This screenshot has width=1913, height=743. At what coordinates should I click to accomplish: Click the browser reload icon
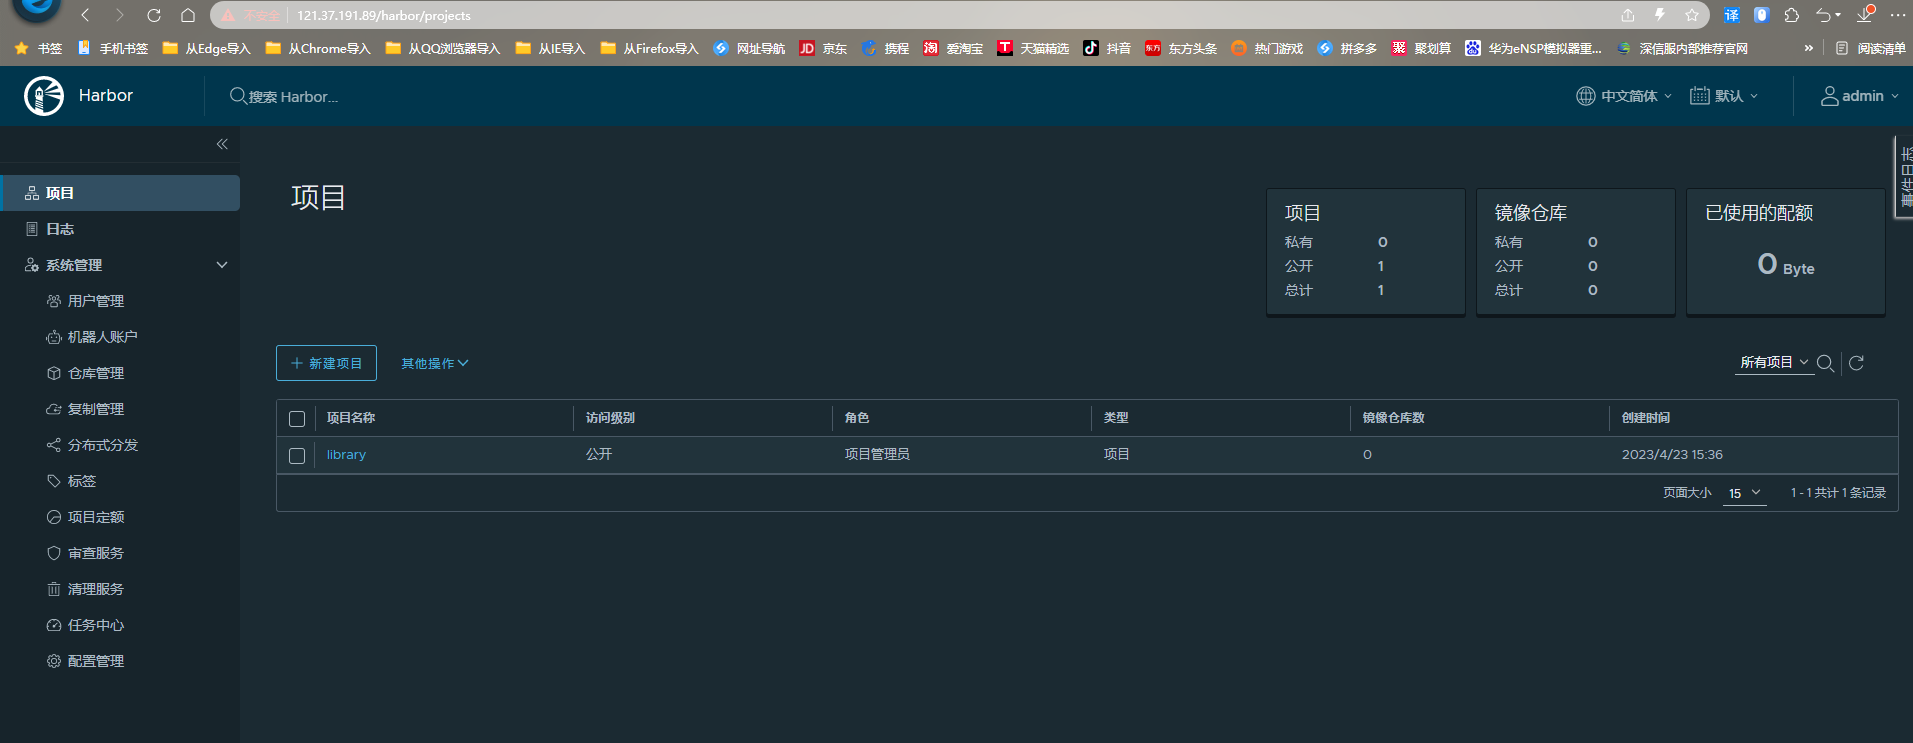pyautogui.click(x=154, y=15)
